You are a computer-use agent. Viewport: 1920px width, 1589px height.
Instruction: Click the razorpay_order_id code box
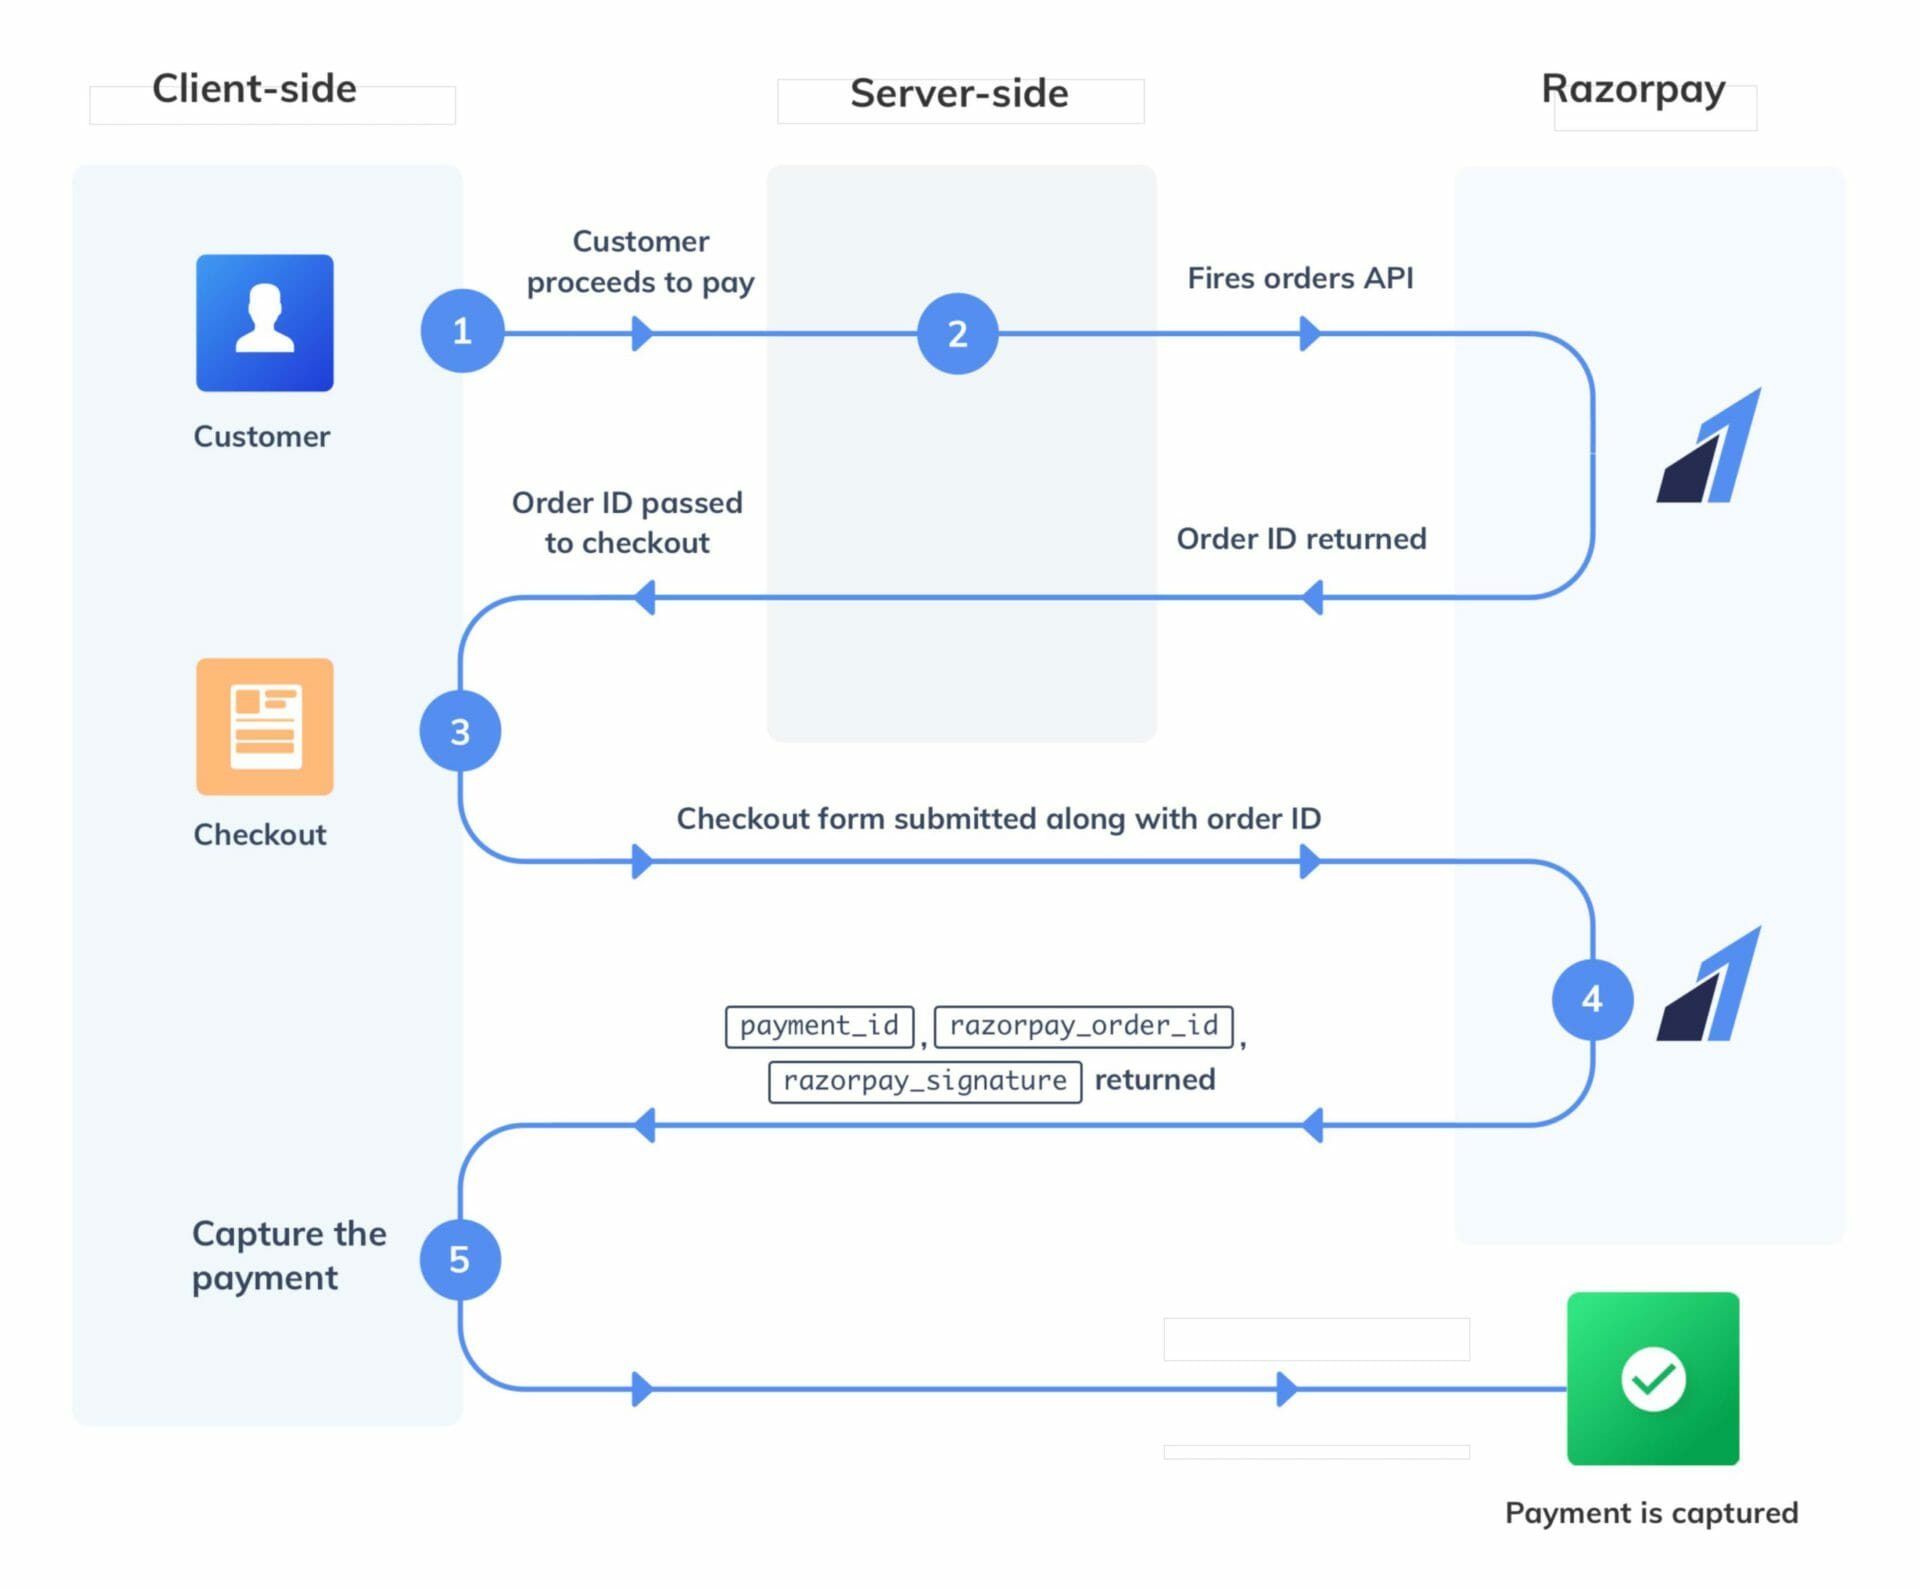click(x=1084, y=1026)
